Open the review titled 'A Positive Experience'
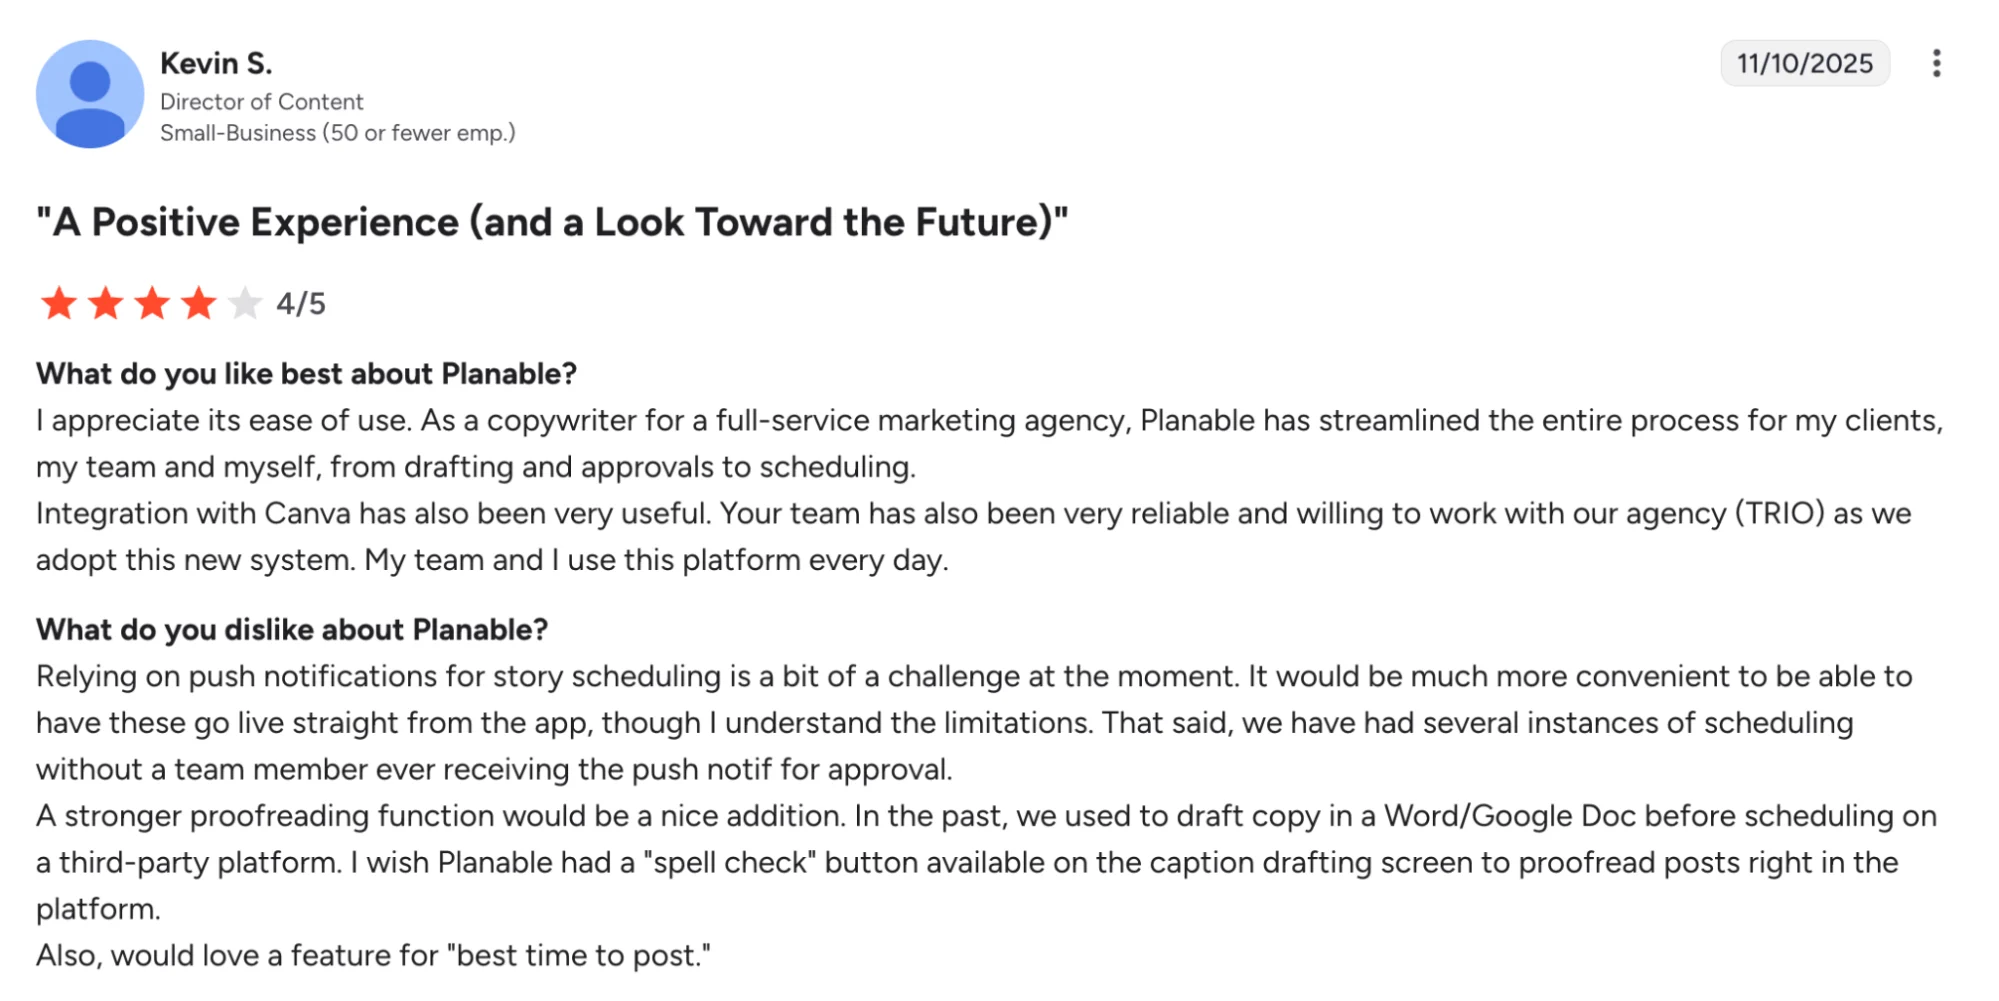The width and height of the screenshot is (1999, 1001). 551,222
